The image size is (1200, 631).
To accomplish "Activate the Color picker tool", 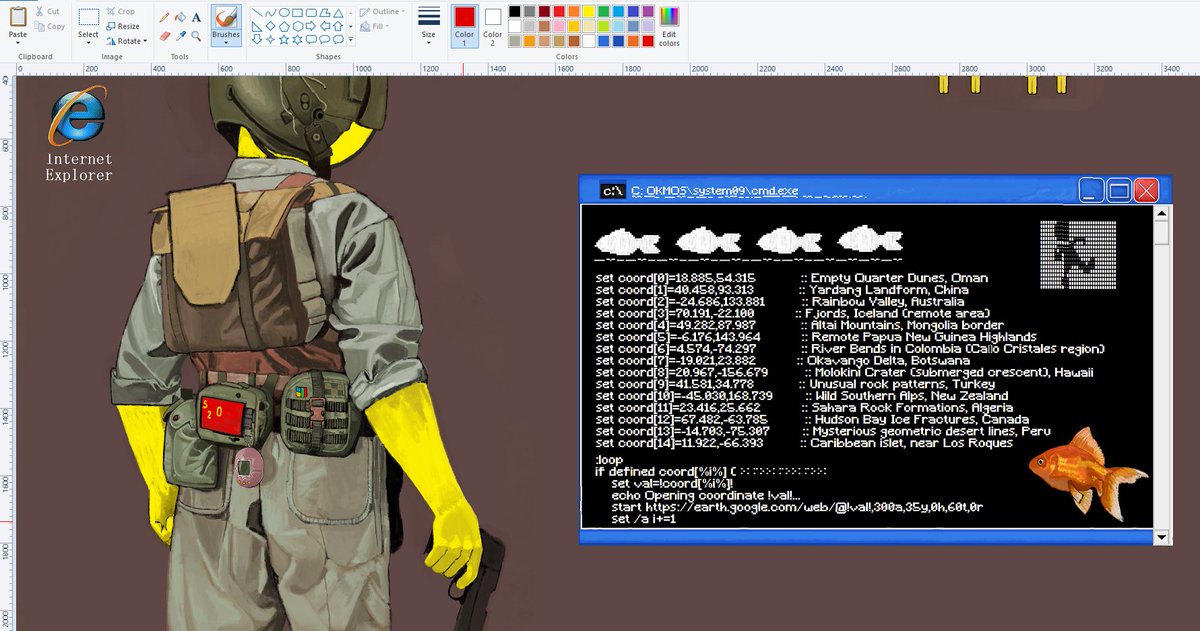I will tap(180, 36).
